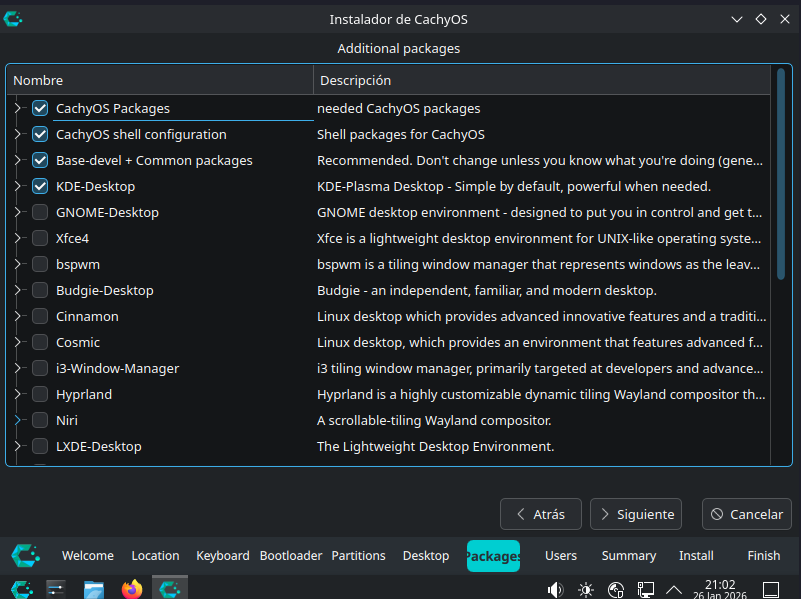Check the Hyprland package group

(x=40, y=394)
